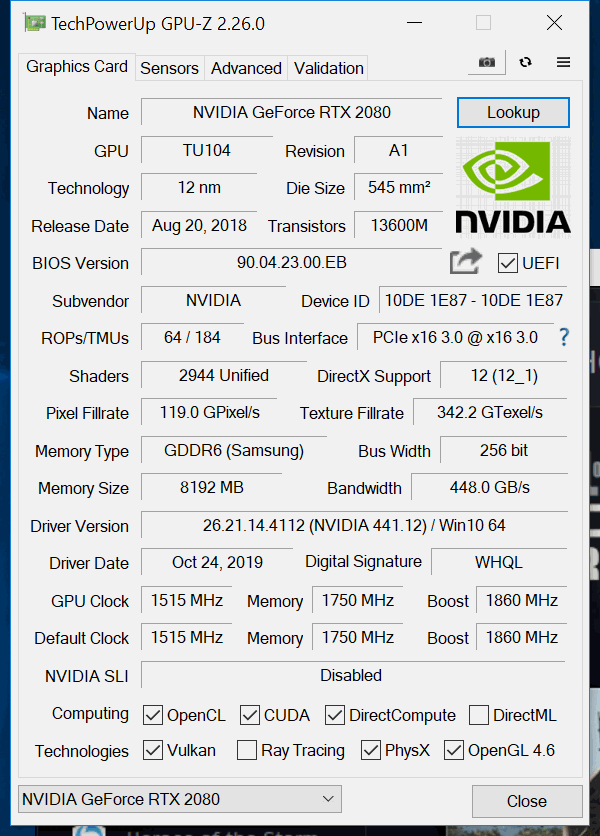
Task: Minimize the GPU-Z window
Action: 414,23
